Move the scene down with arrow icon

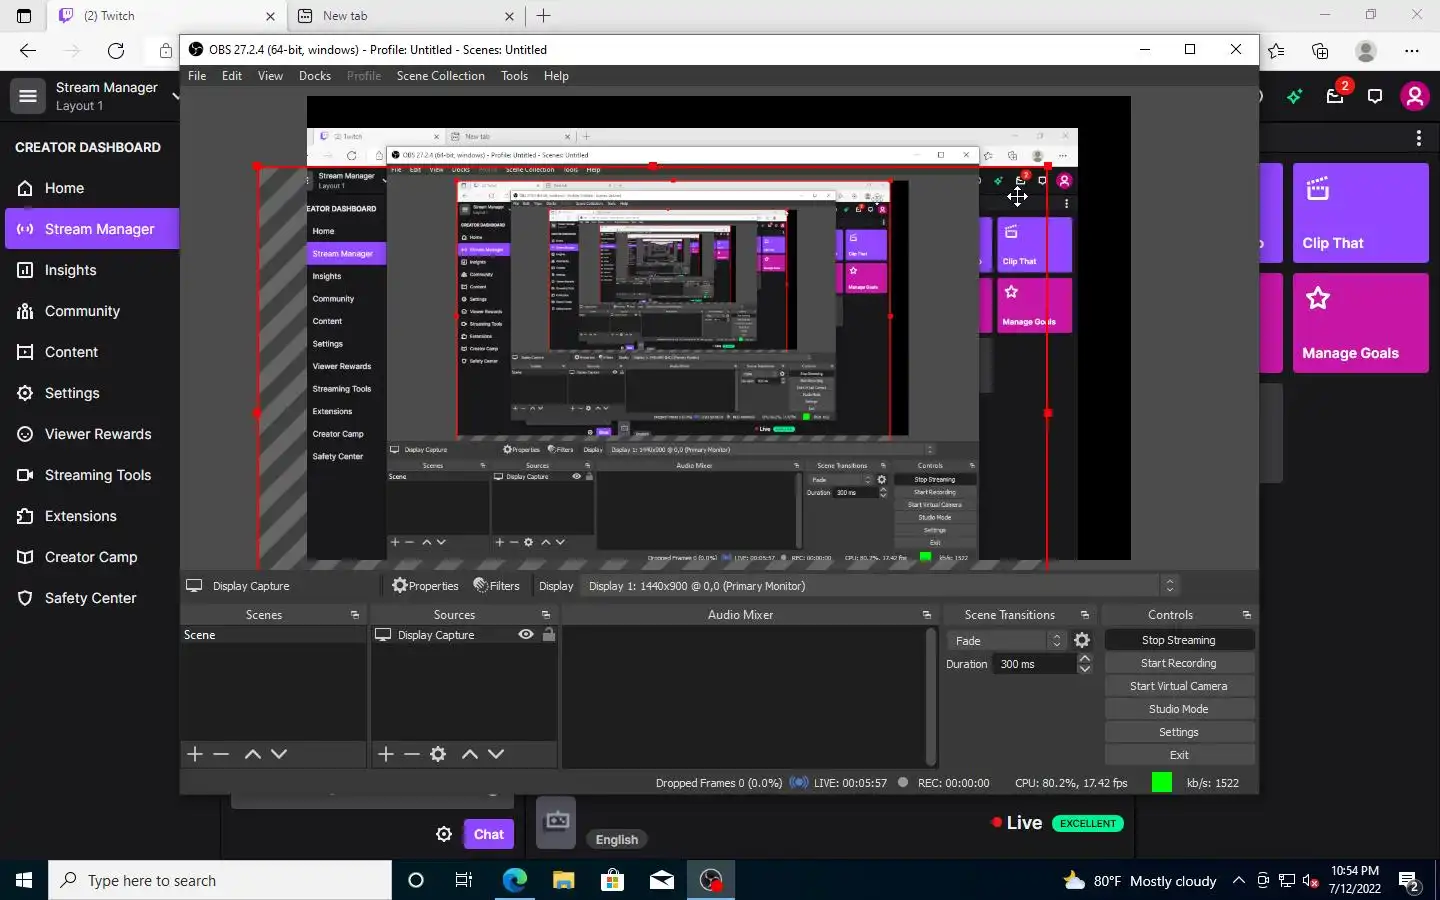[279, 754]
